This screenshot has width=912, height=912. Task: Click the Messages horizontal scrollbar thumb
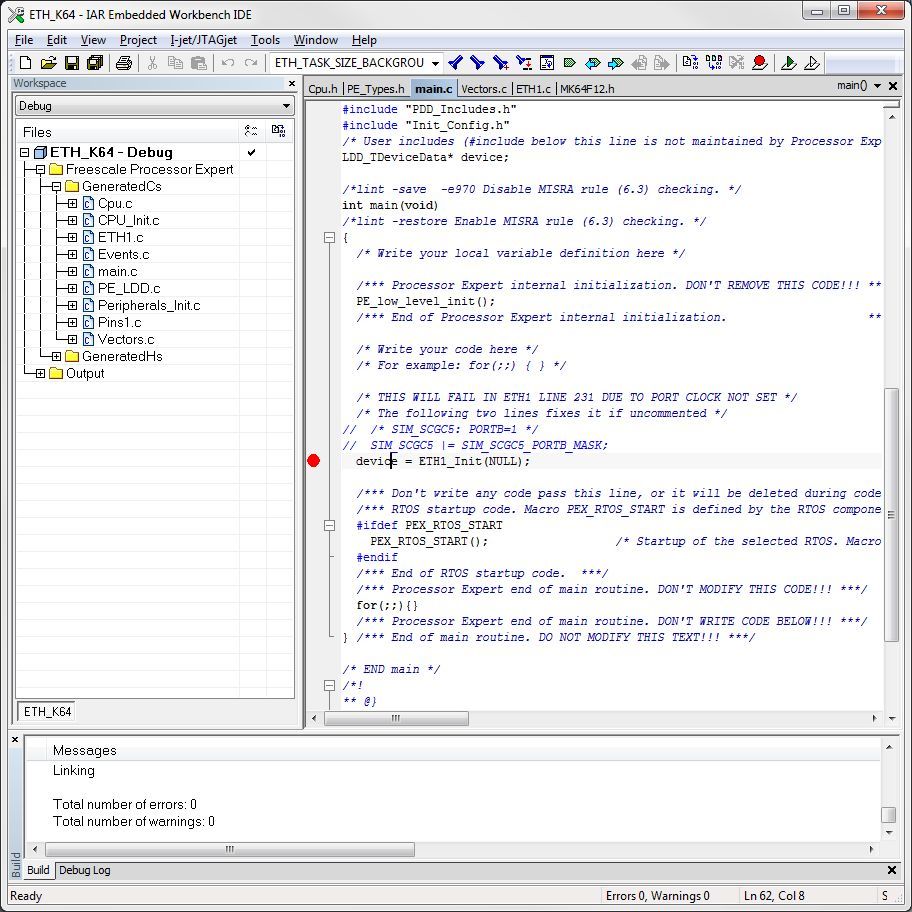[230, 849]
